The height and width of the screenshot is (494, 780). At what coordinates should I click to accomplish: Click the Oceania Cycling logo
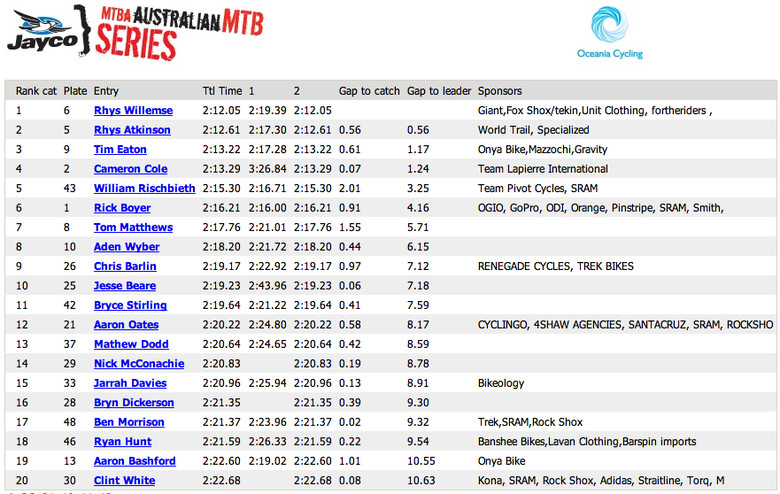(609, 32)
